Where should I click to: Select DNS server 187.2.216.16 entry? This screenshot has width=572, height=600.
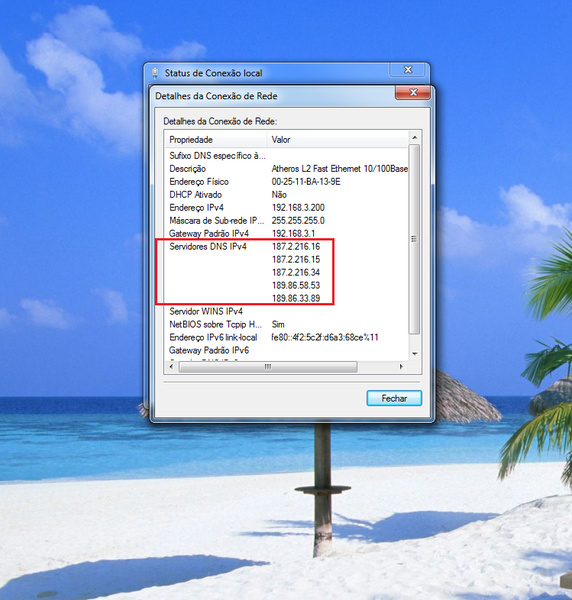[296, 246]
